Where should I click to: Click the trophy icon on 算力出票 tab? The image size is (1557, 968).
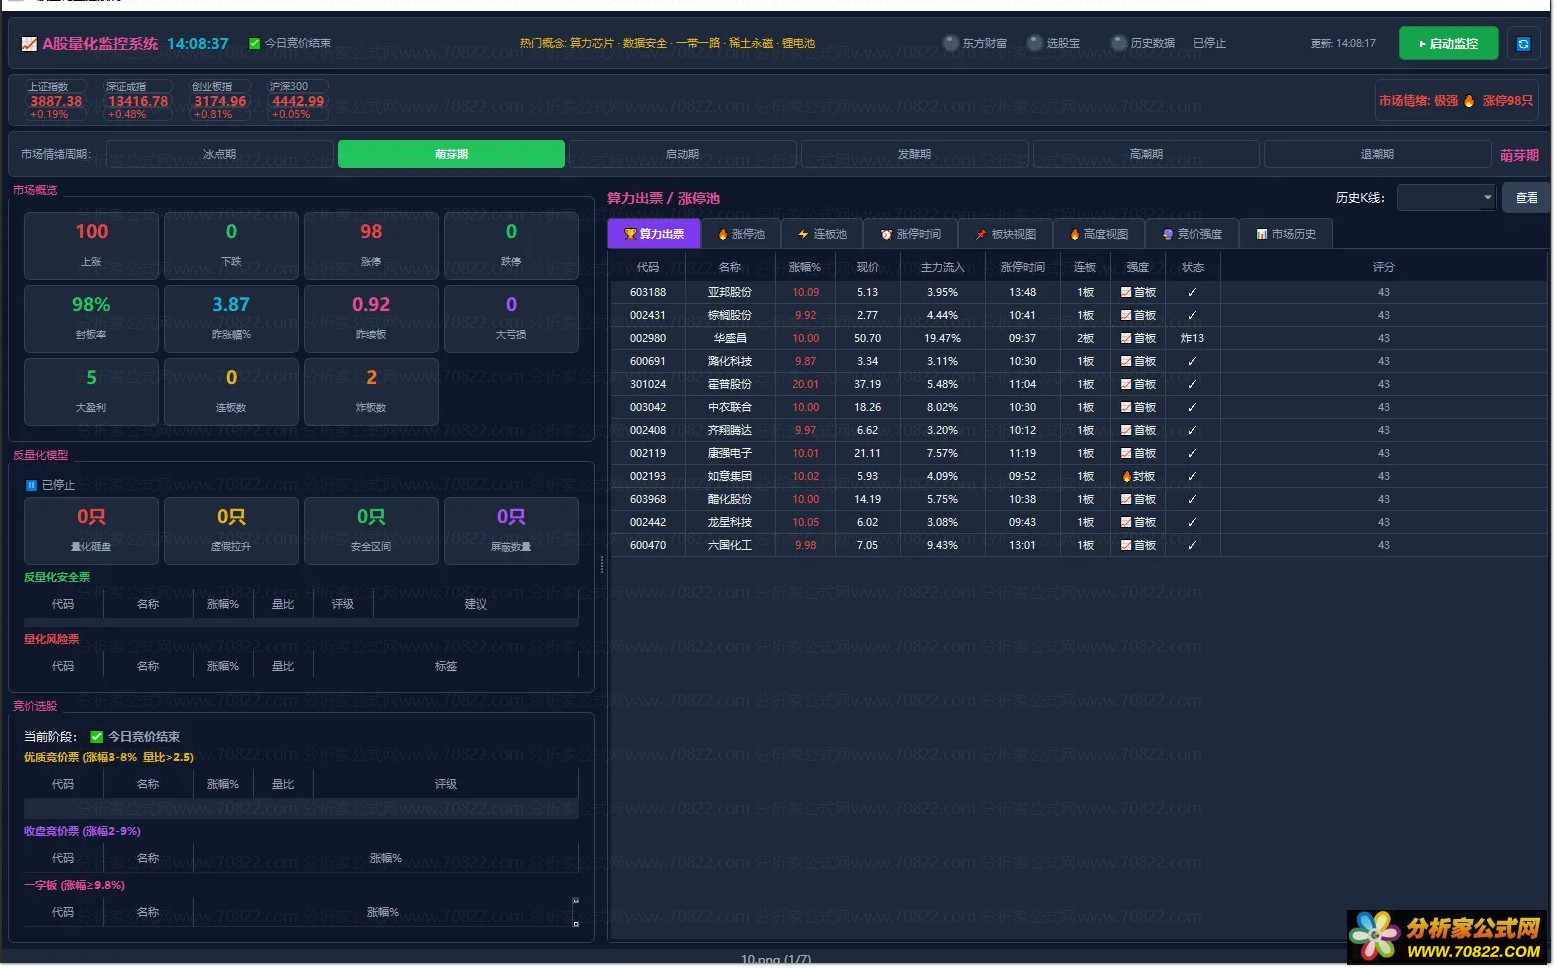[x=630, y=235]
